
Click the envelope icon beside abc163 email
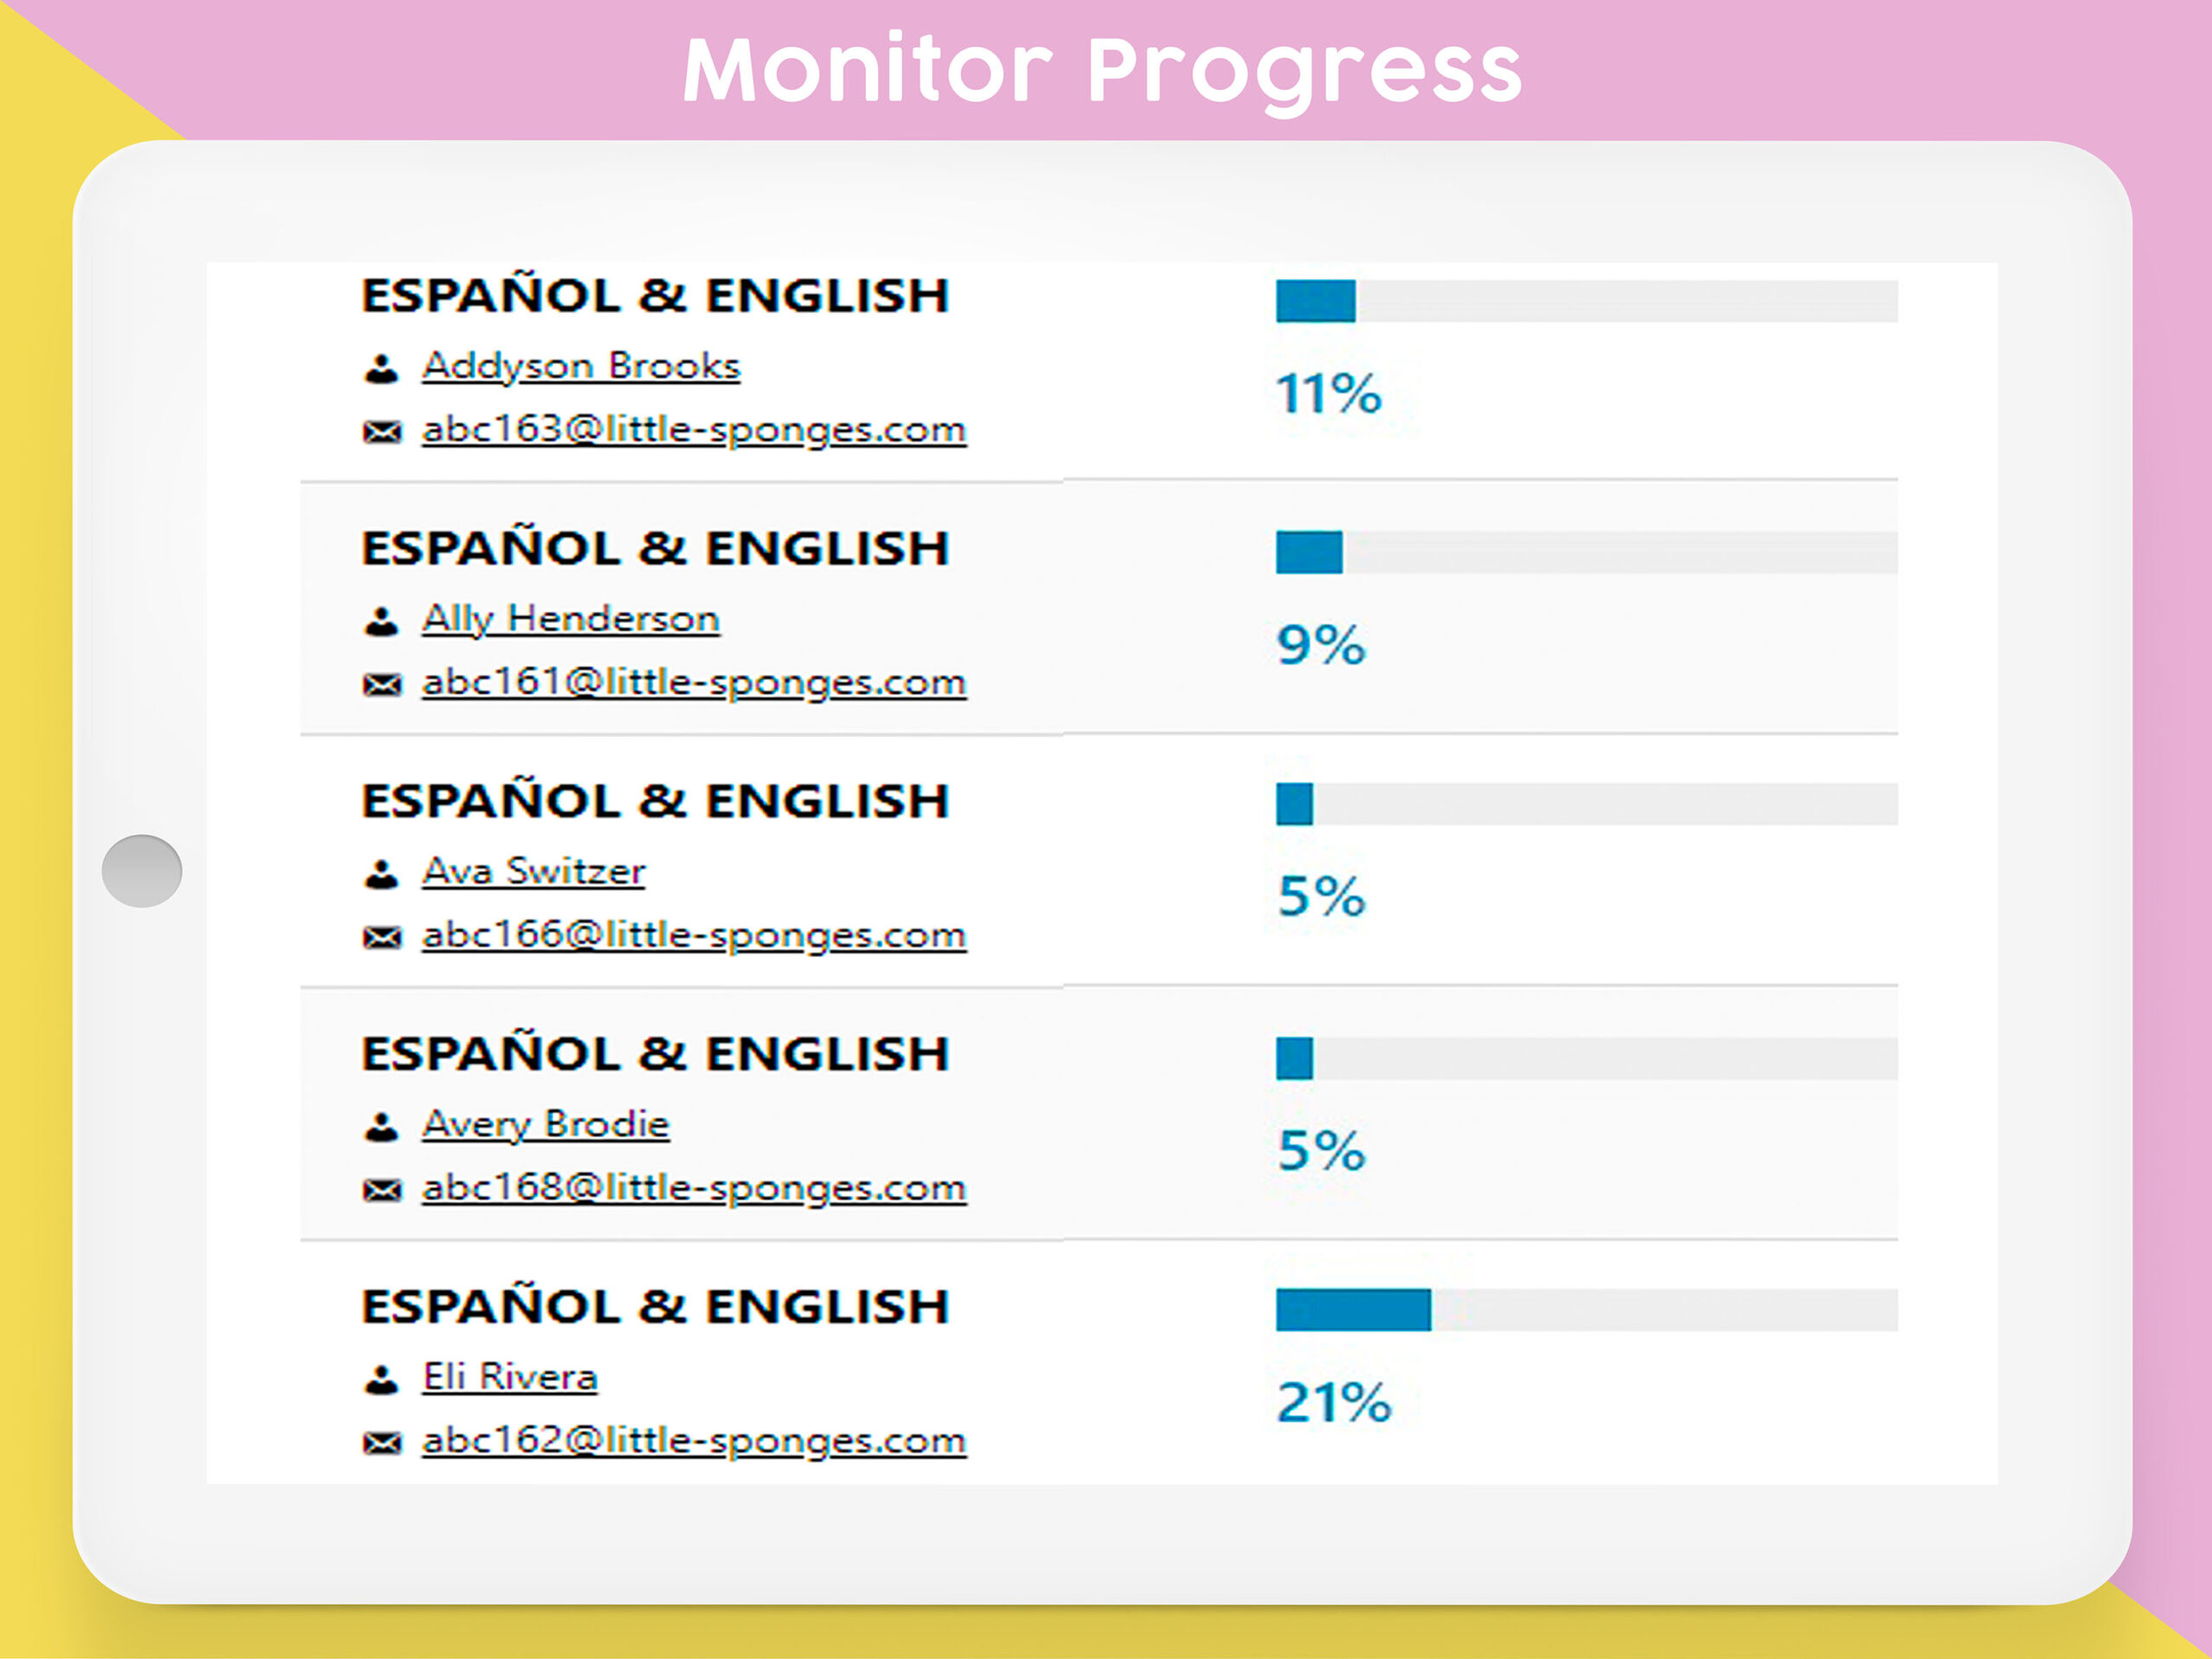[x=381, y=432]
